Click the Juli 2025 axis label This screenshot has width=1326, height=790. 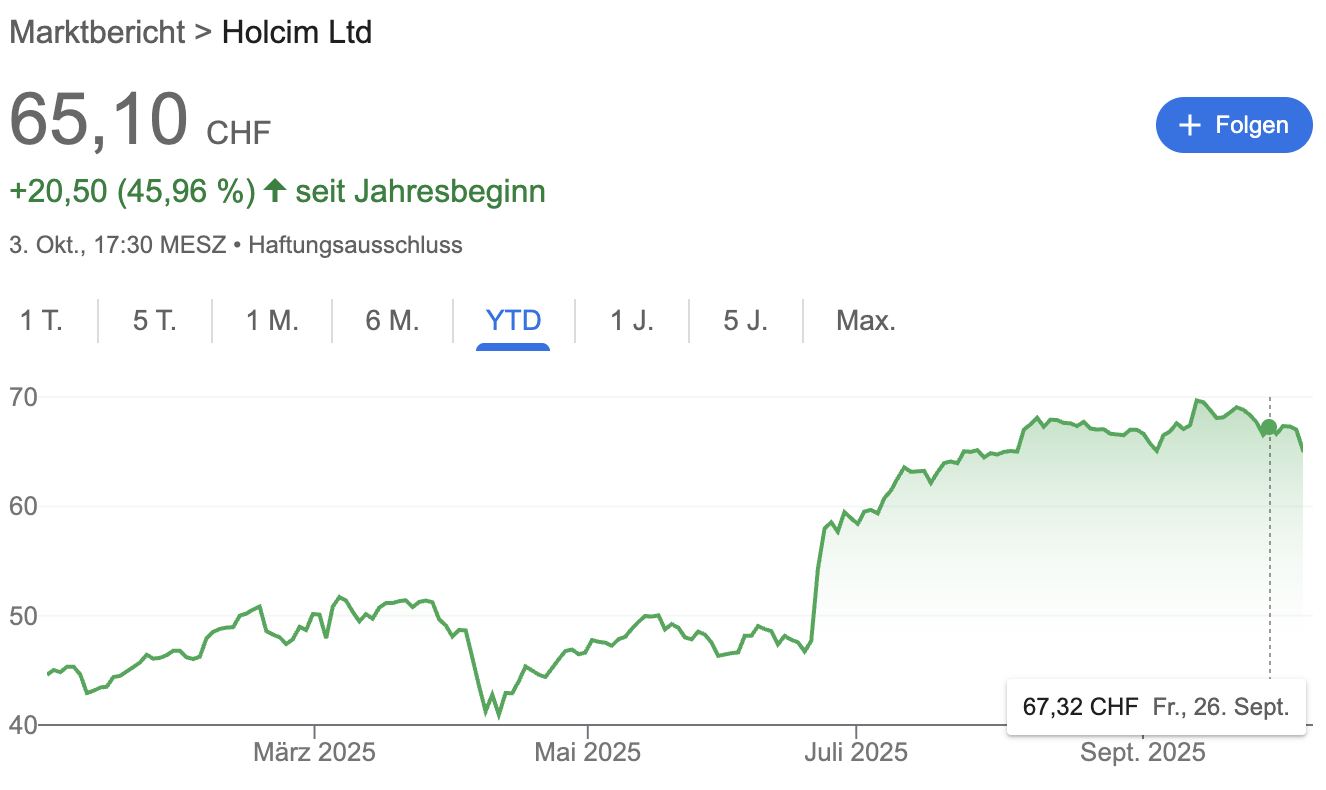[x=856, y=752]
